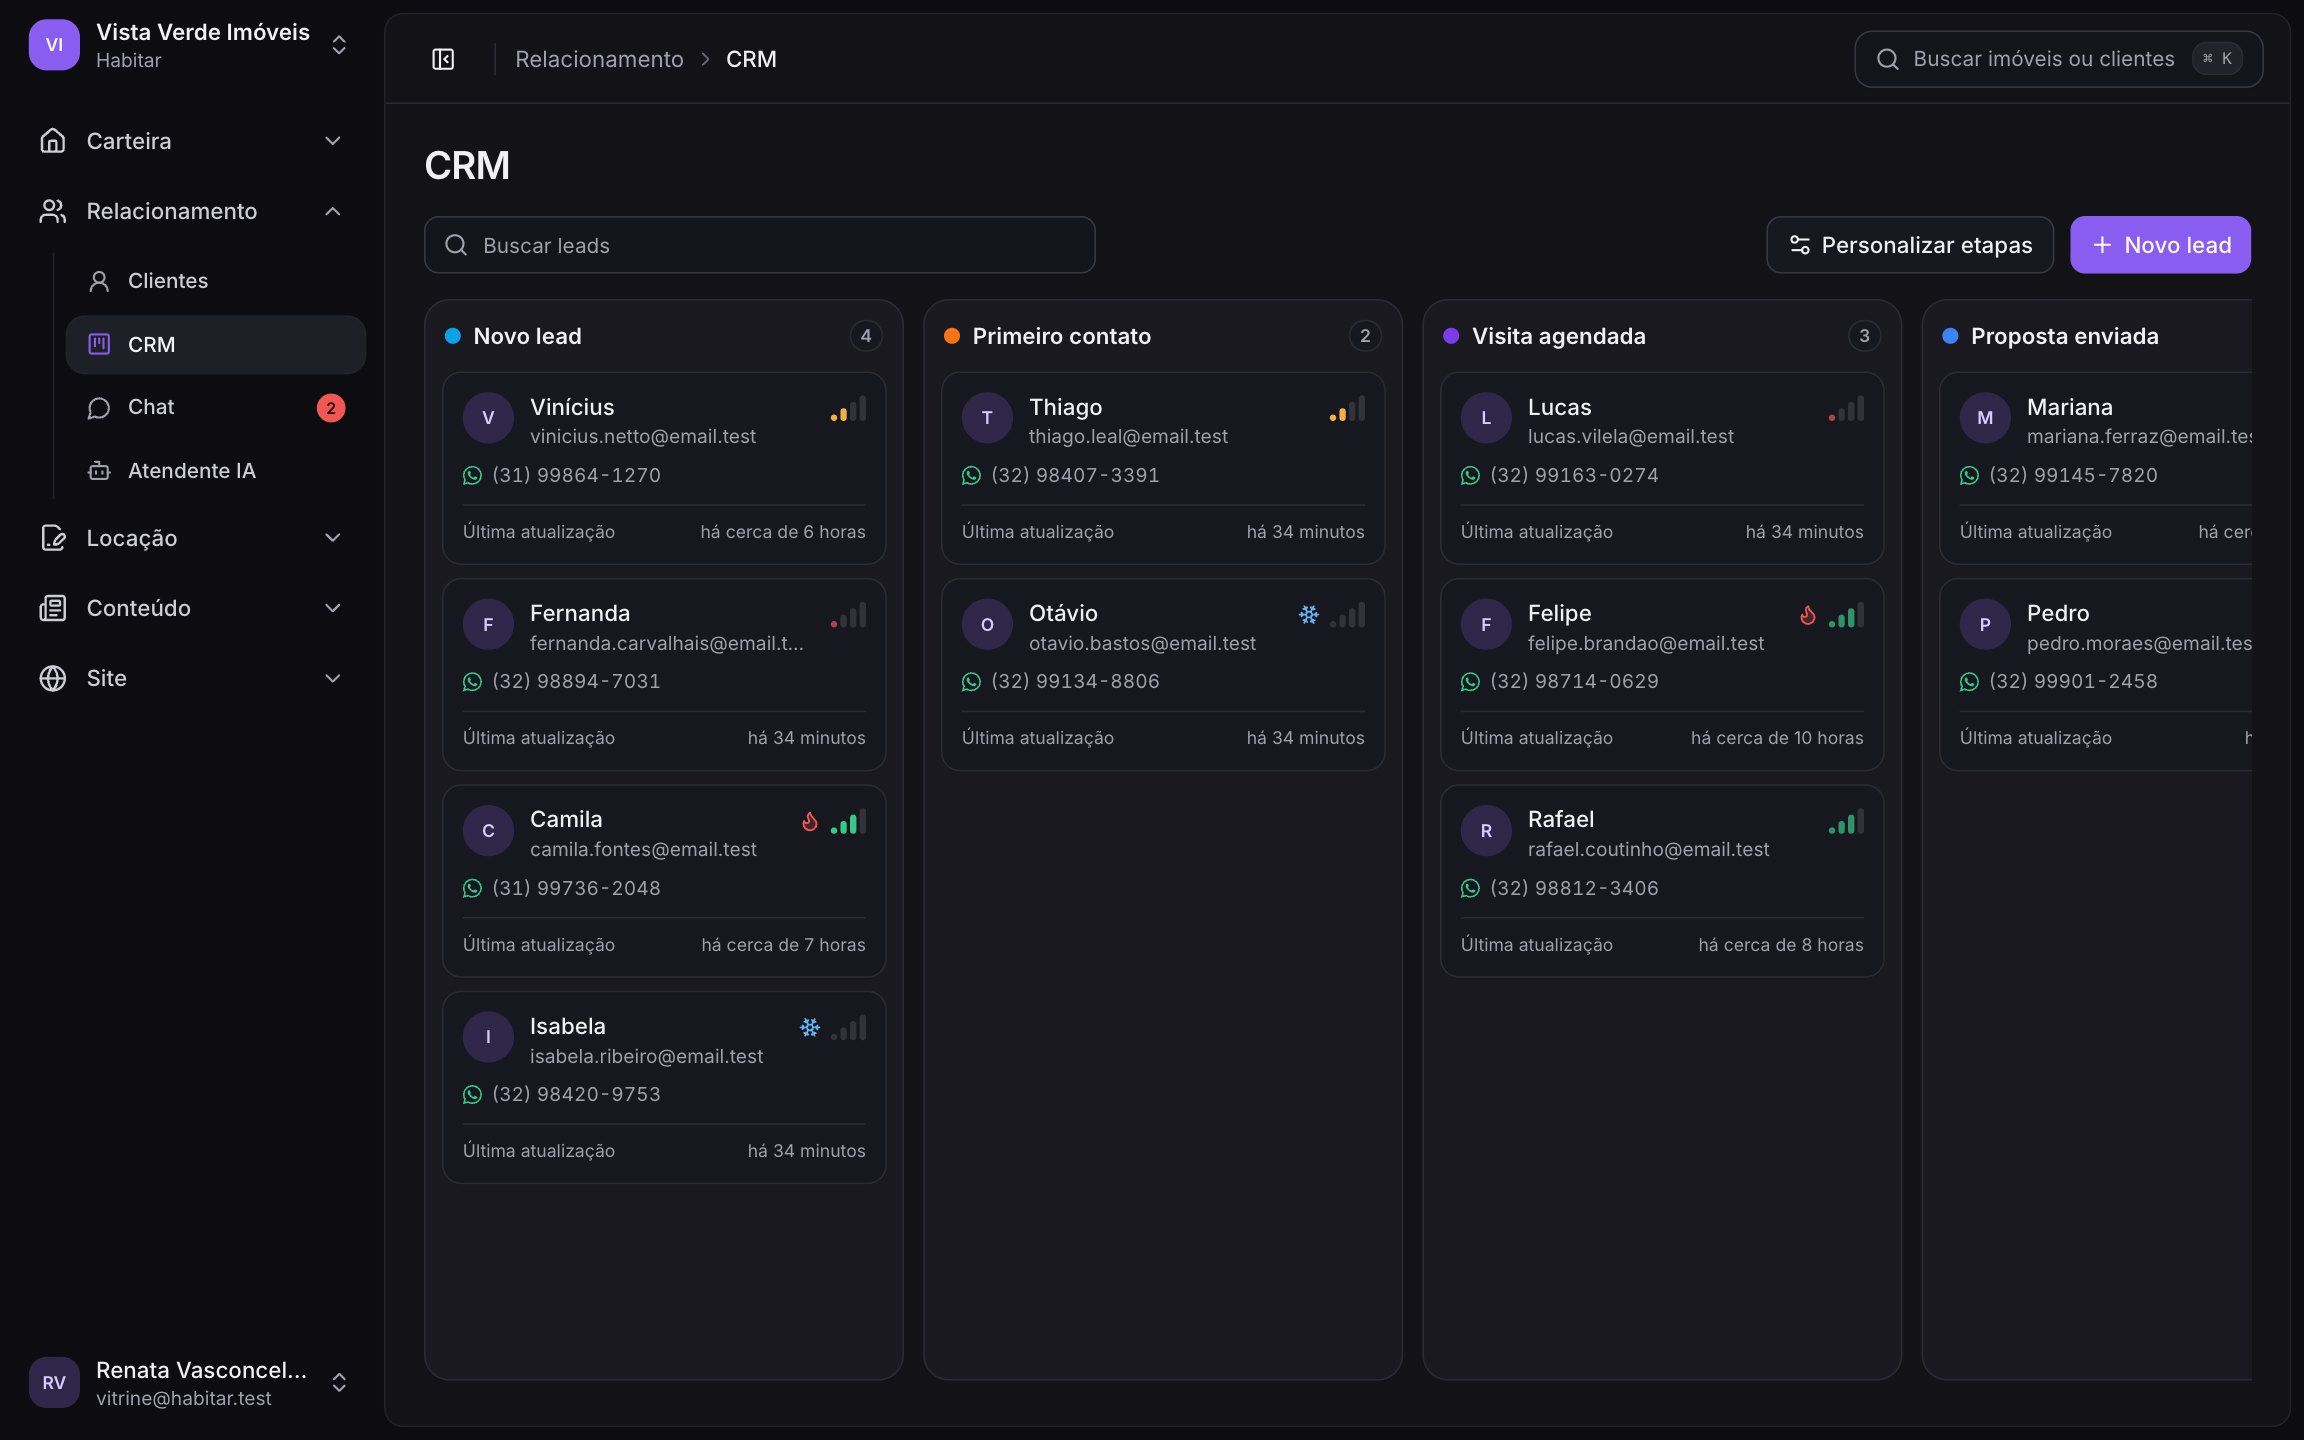Click signal bars on Thiago card
Viewport: 2304px width, 1440px height.
pos(1347,409)
